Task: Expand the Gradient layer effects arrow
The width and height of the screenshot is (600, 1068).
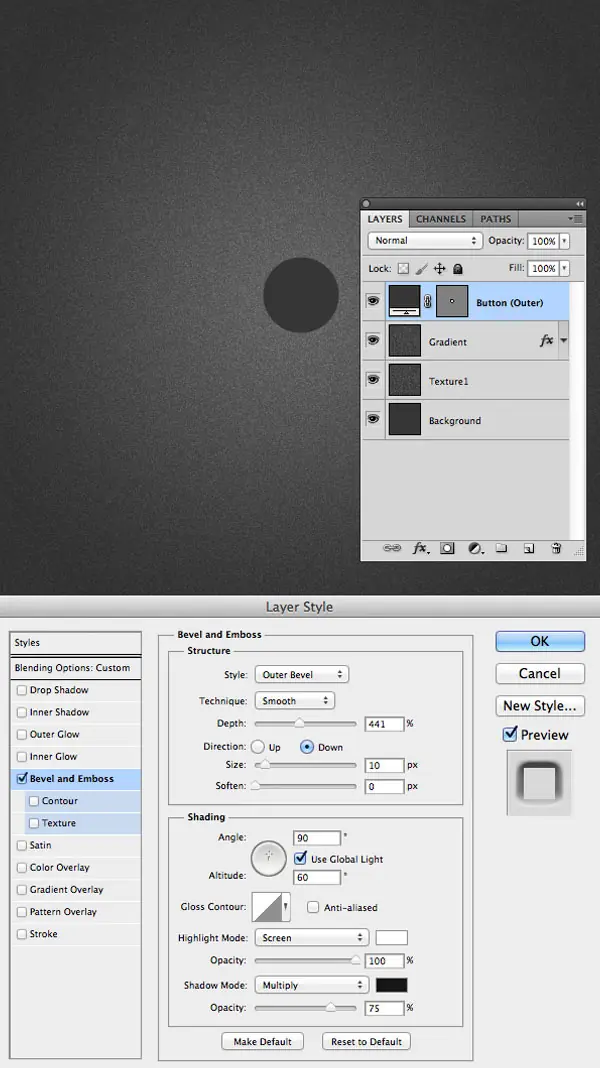Action: tap(564, 341)
